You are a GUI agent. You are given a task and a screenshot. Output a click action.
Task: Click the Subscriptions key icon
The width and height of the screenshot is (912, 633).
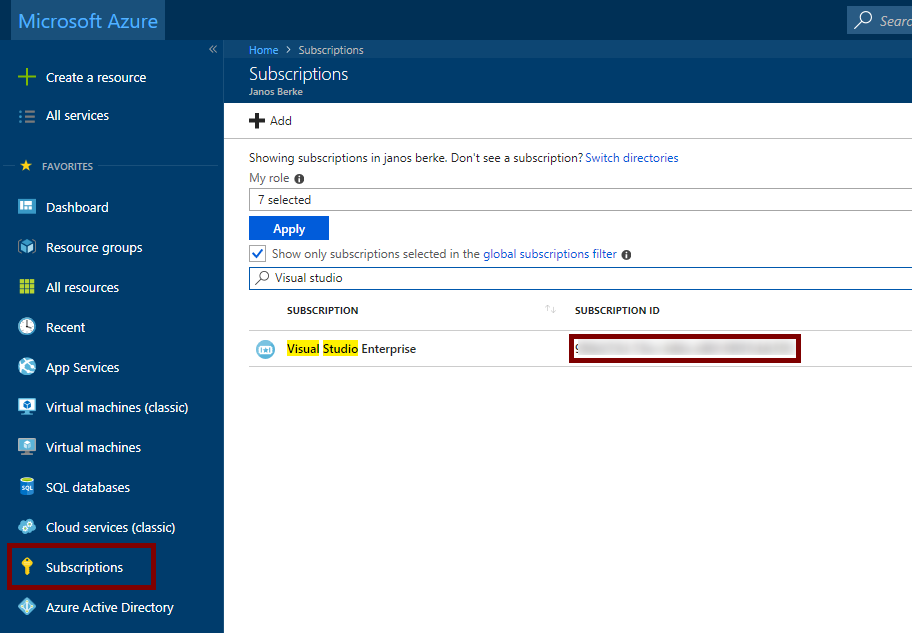pos(27,567)
